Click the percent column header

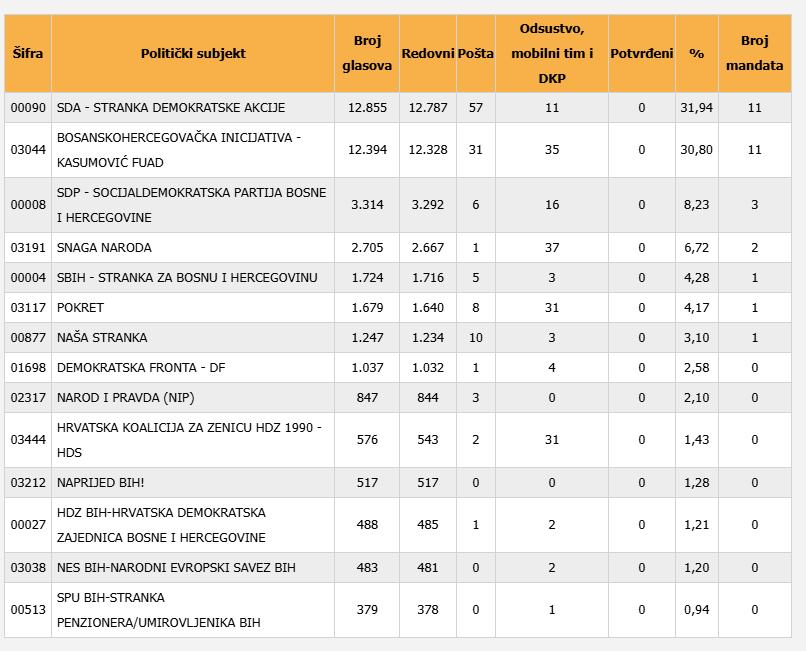[696, 54]
